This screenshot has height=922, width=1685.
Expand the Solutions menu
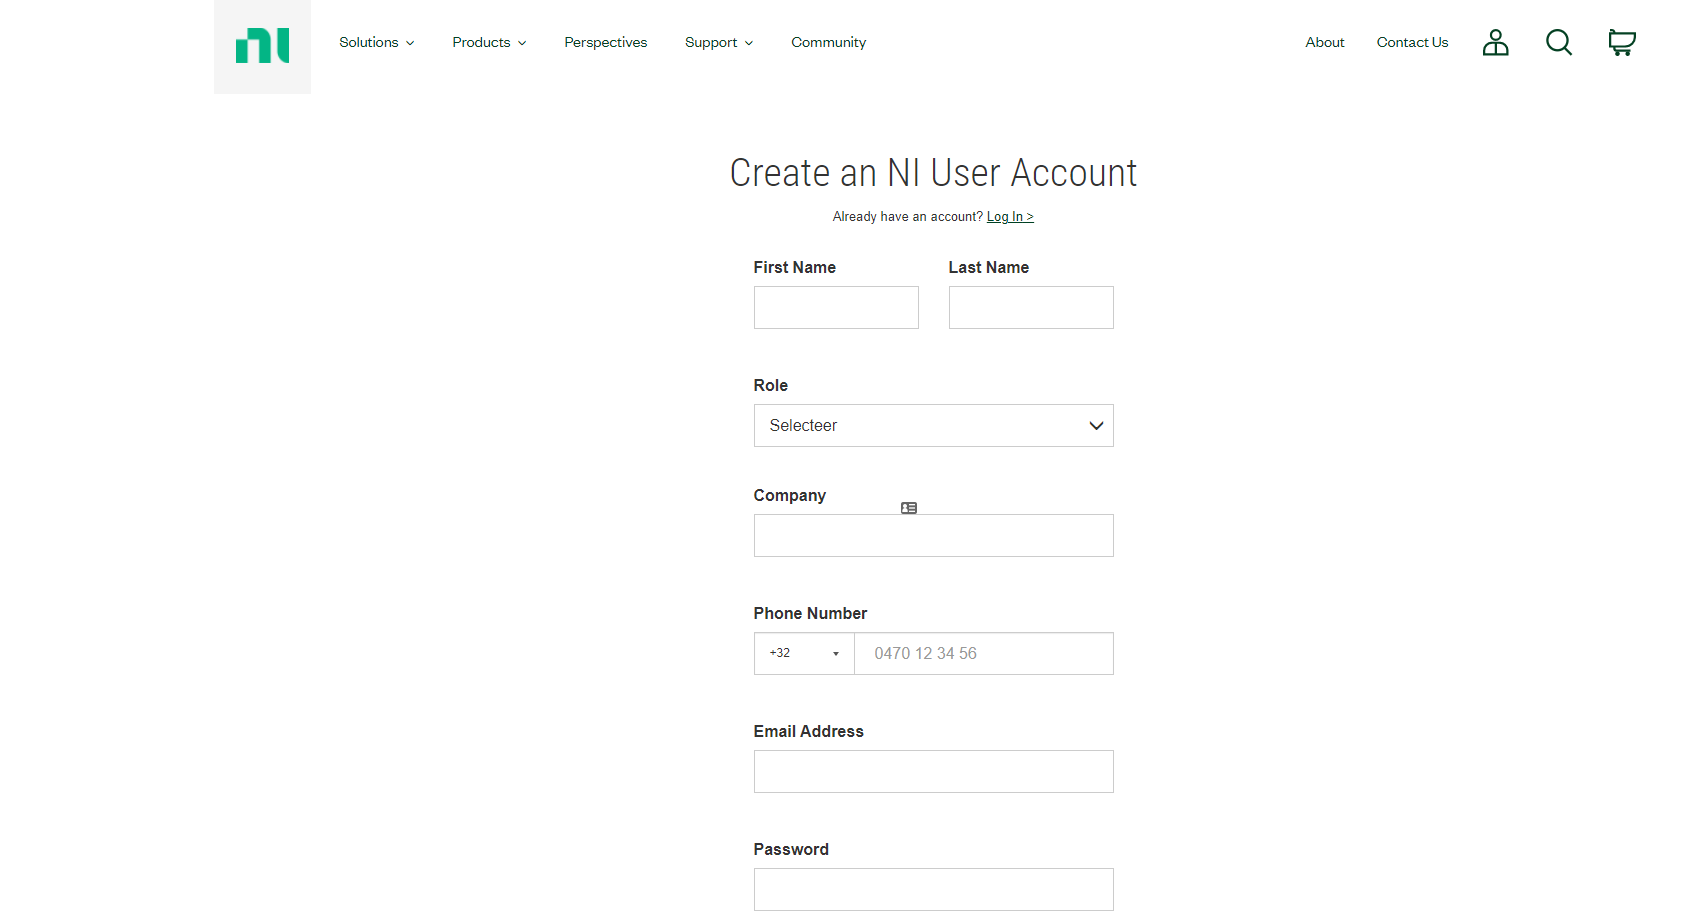click(376, 42)
